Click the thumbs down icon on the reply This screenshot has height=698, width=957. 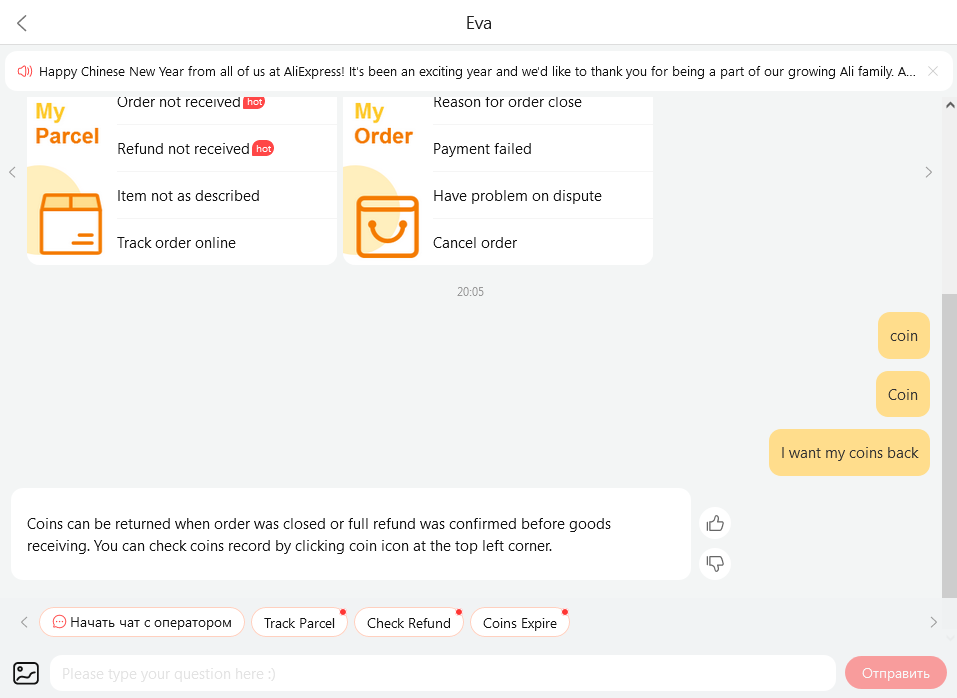(x=715, y=563)
